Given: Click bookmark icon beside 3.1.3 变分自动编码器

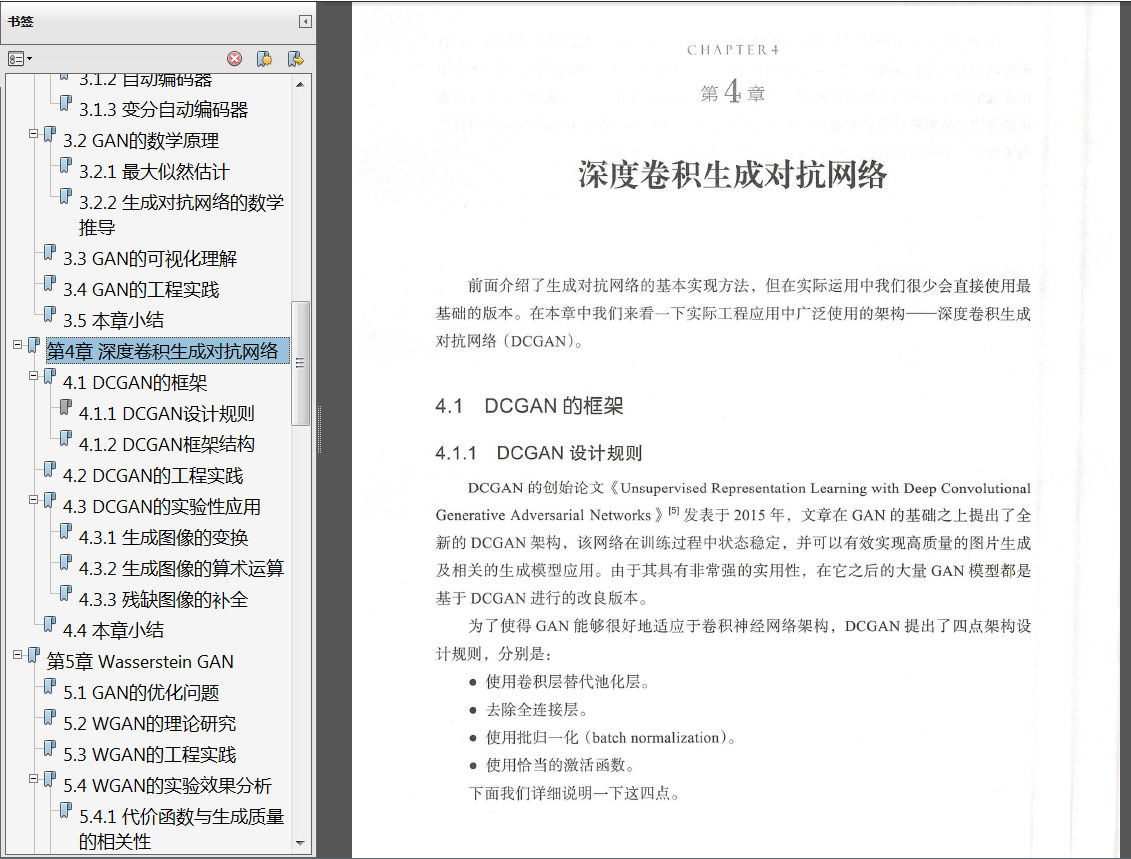Looking at the screenshot, I should tap(66, 103).
